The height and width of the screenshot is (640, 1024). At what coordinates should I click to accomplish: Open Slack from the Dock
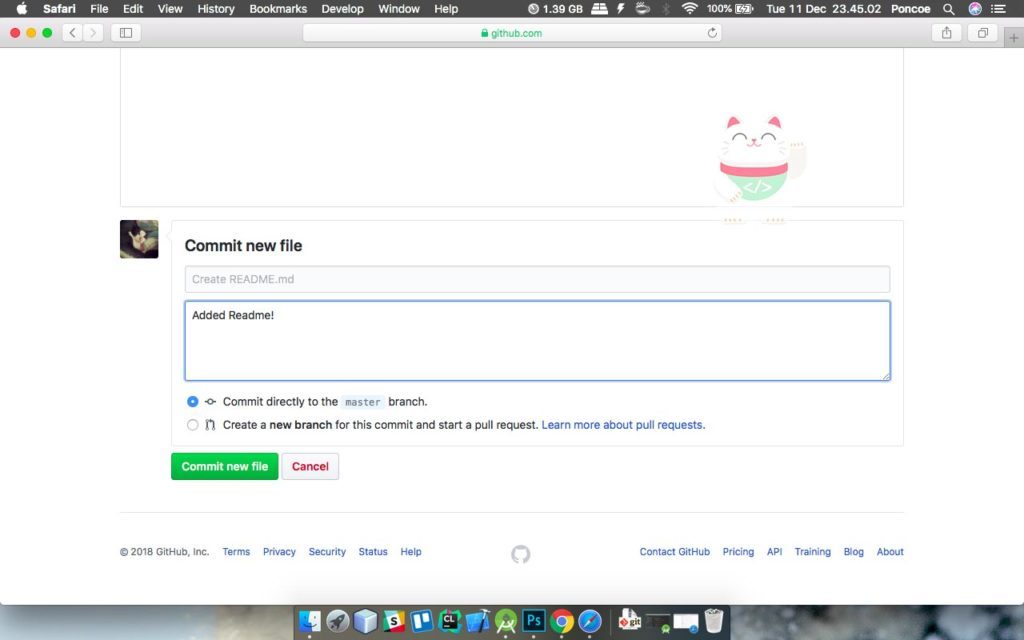(x=394, y=621)
